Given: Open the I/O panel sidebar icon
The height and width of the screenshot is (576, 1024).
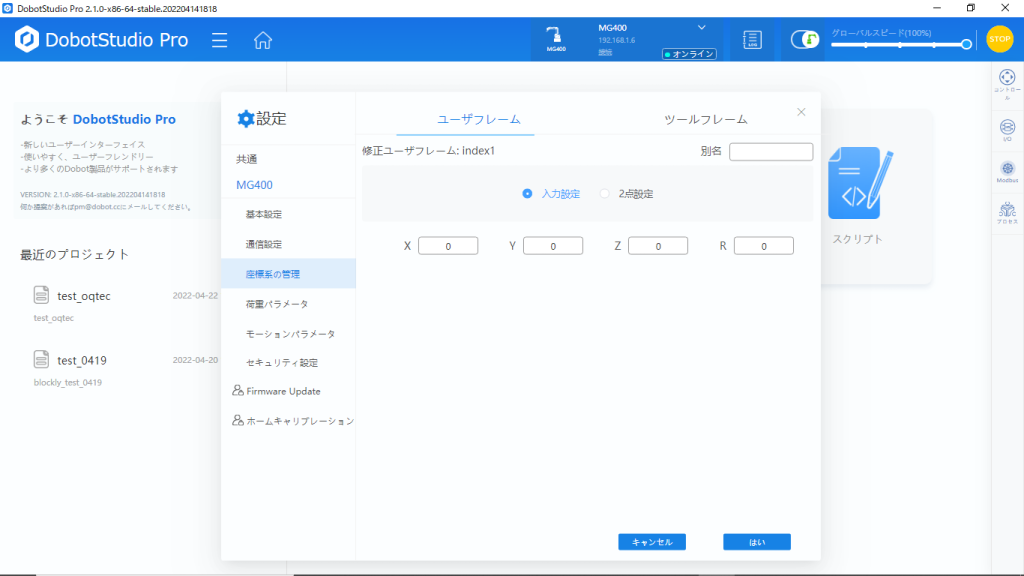Looking at the screenshot, I should click(x=1007, y=130).
